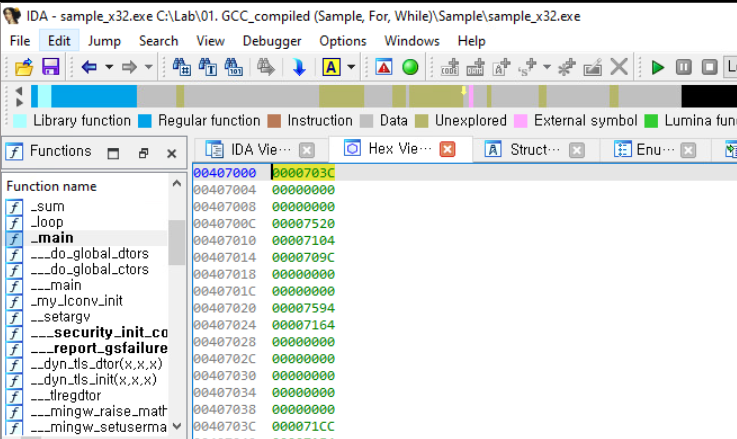Image resolution: width=737 pixels, height=439 pixels.
Task: Open the Jump menu
Action: [x=104, y=41]
